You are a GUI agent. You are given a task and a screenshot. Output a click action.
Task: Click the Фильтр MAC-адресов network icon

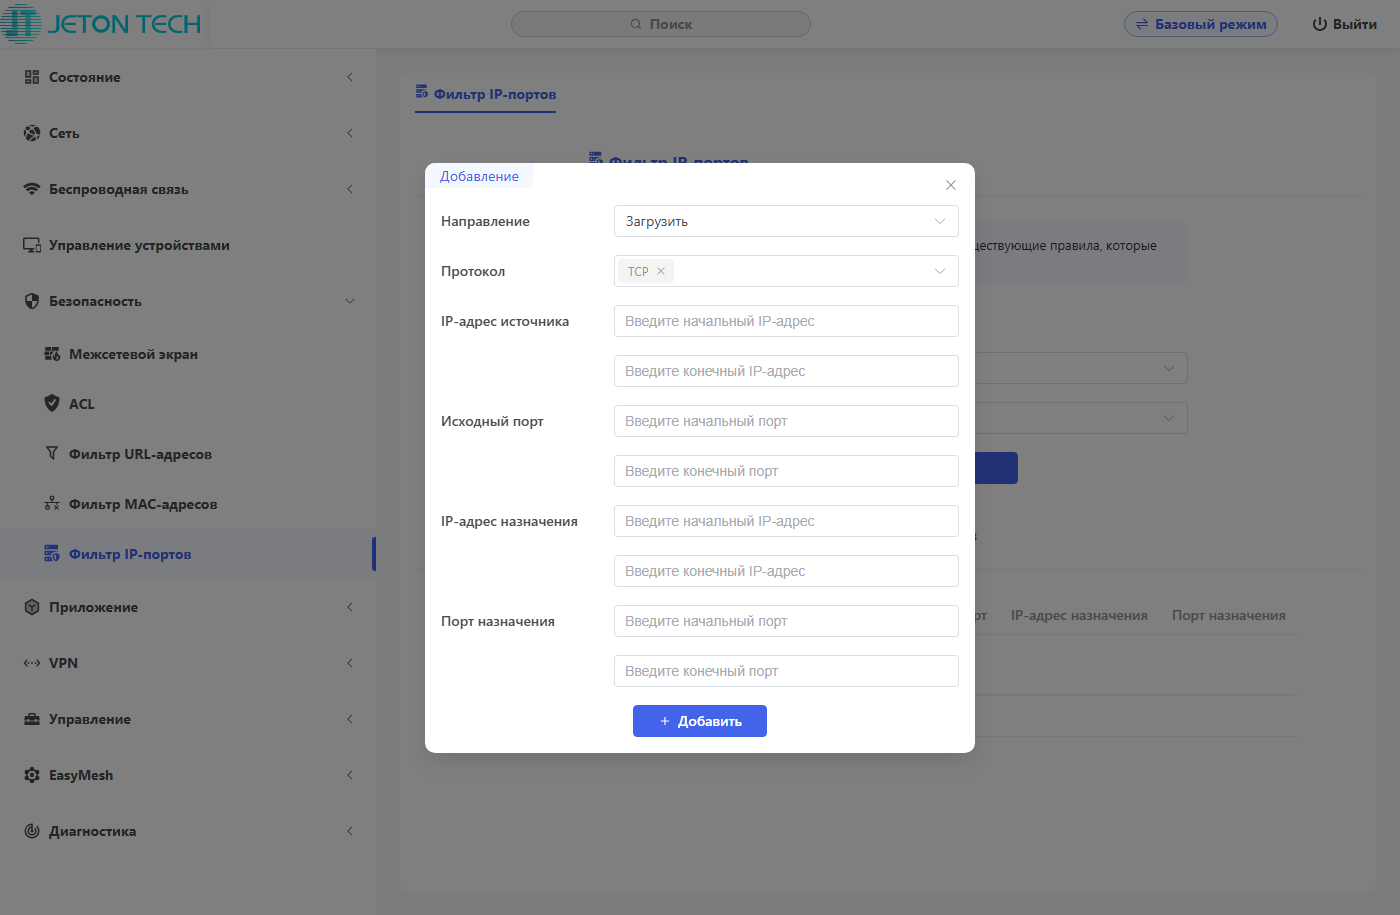(x=52, y=504)
